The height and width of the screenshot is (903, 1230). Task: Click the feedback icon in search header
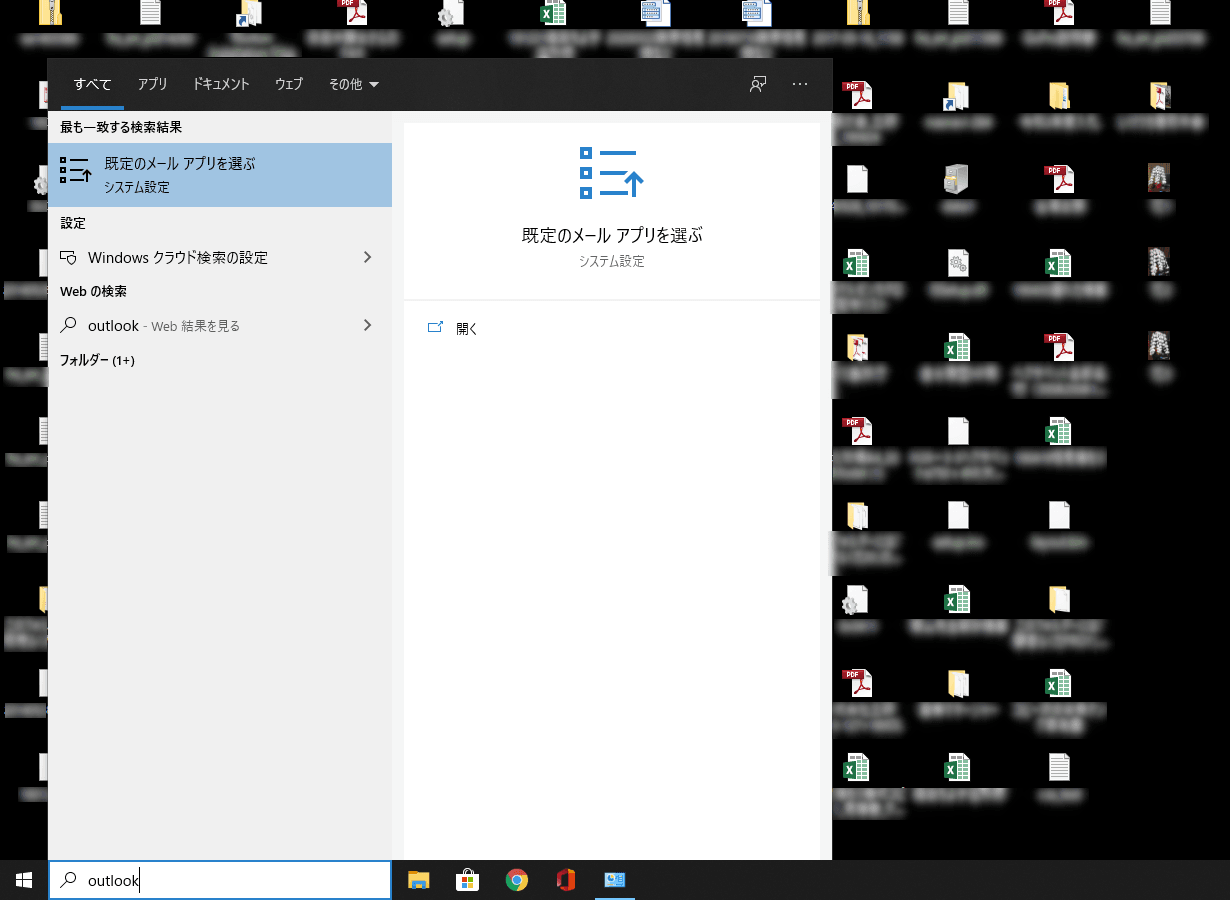[758, 85]
